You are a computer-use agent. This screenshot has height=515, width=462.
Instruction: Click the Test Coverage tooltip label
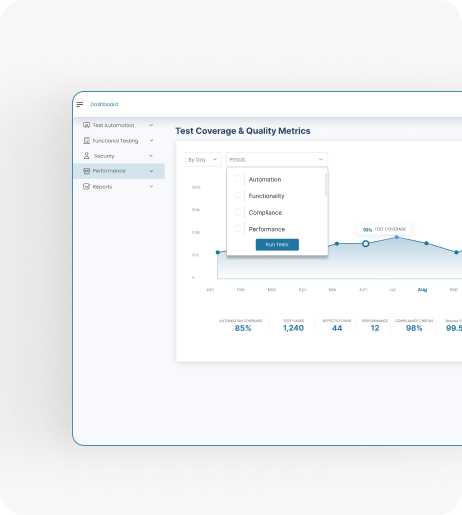(x=390, y=229)
